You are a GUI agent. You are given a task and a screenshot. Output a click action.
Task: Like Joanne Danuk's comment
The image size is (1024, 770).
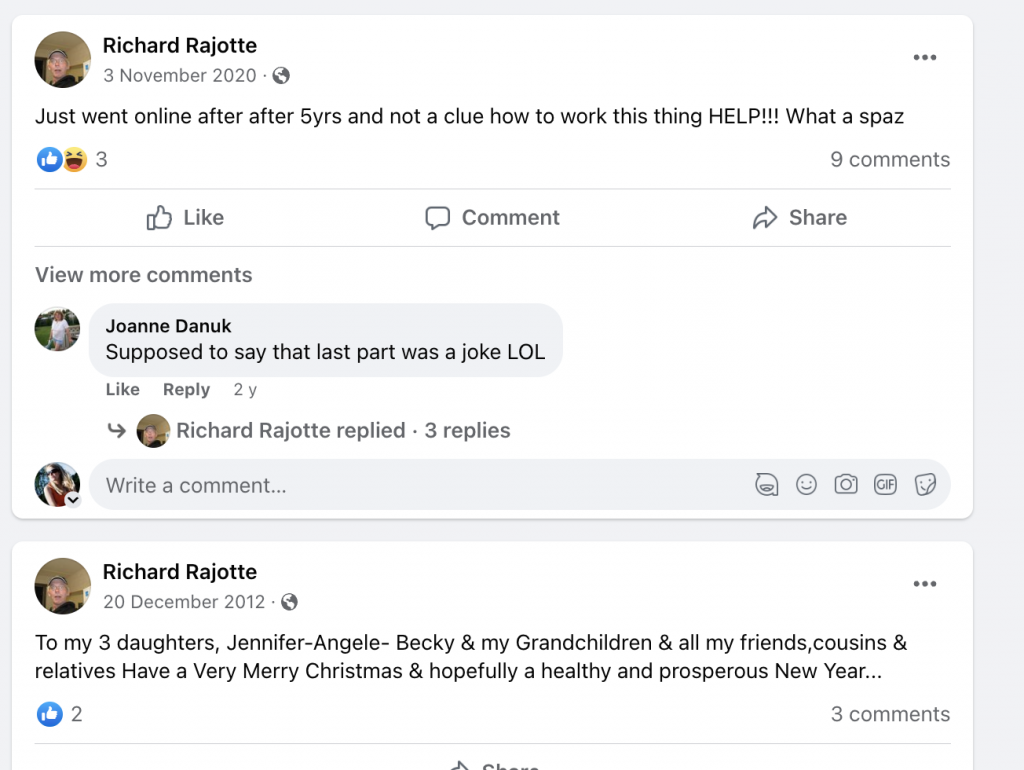123,390
